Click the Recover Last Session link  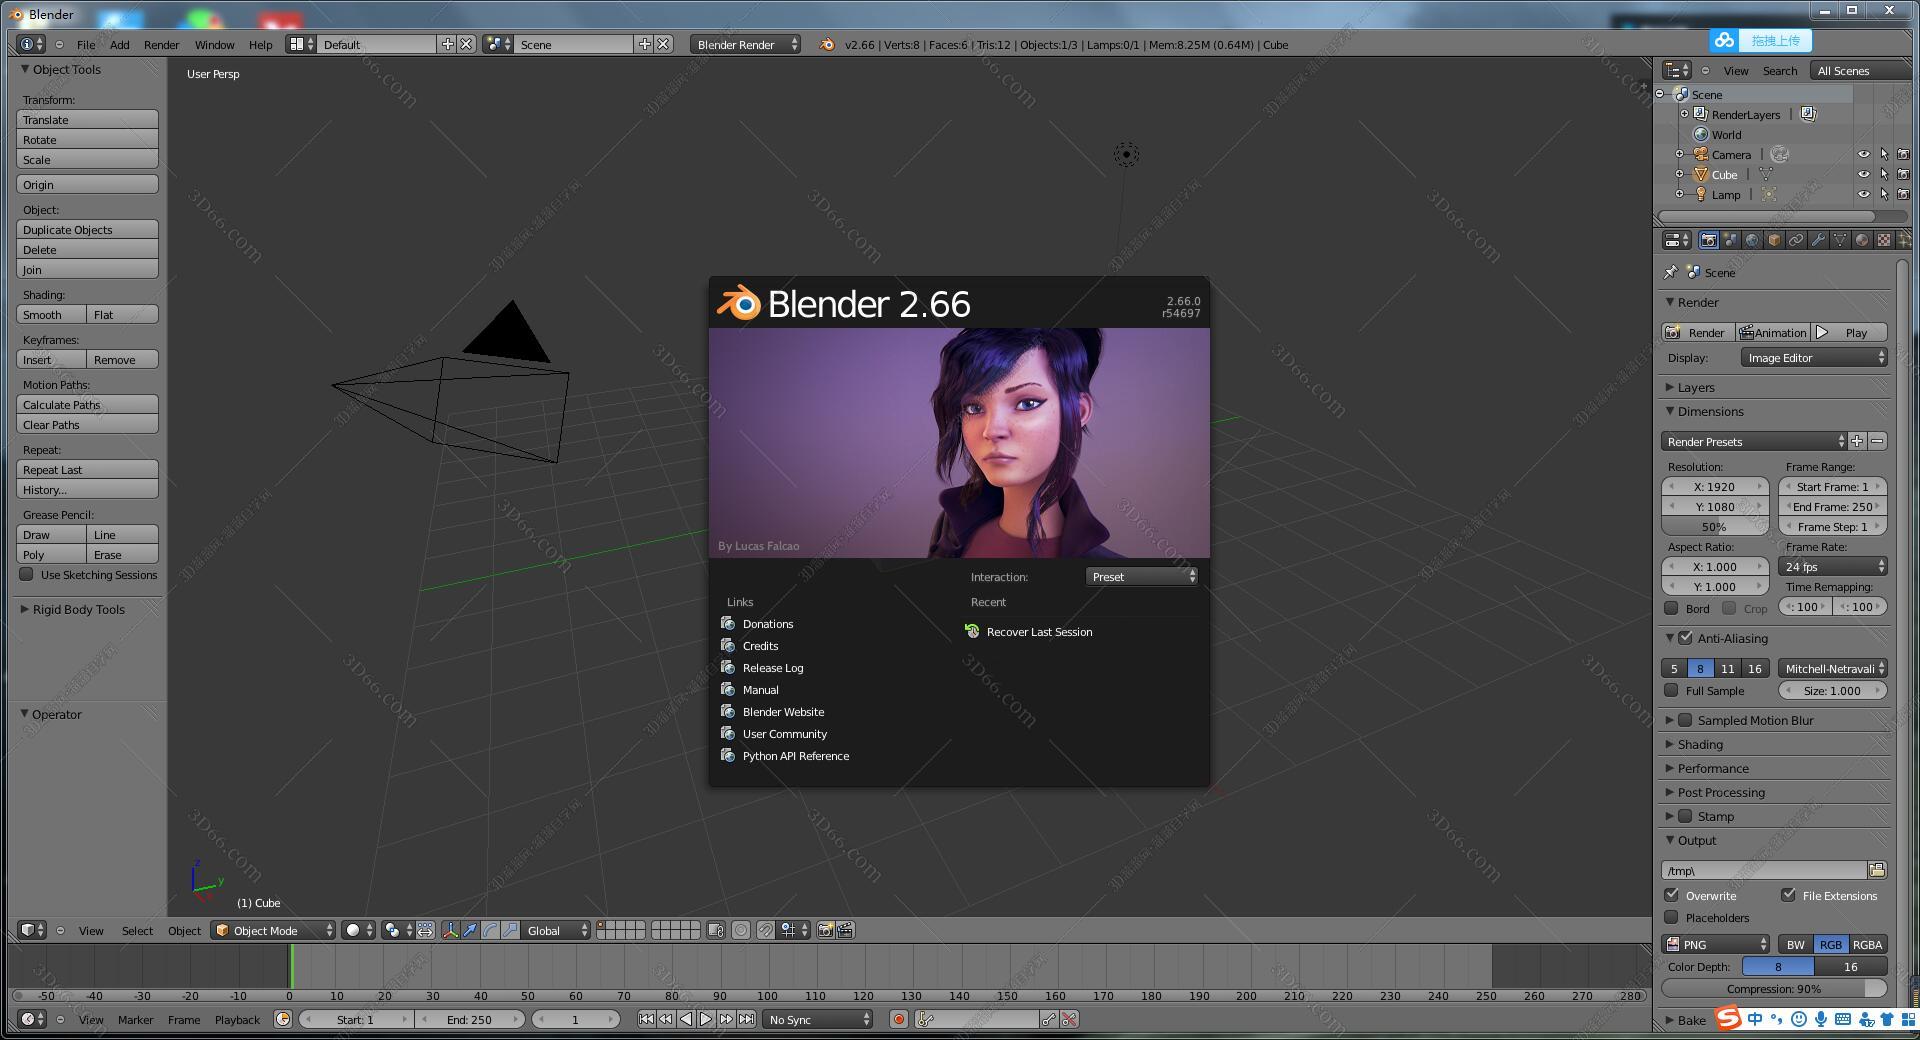pos(1038,632)
